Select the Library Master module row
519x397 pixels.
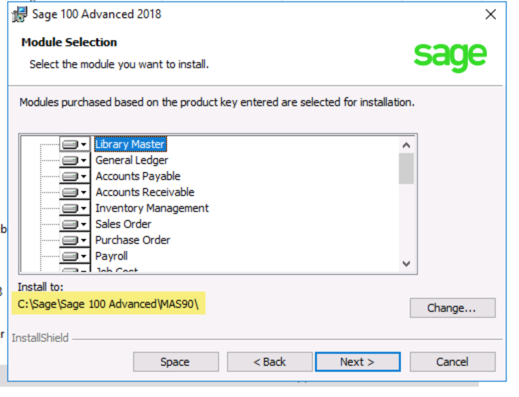click(130, 144)
